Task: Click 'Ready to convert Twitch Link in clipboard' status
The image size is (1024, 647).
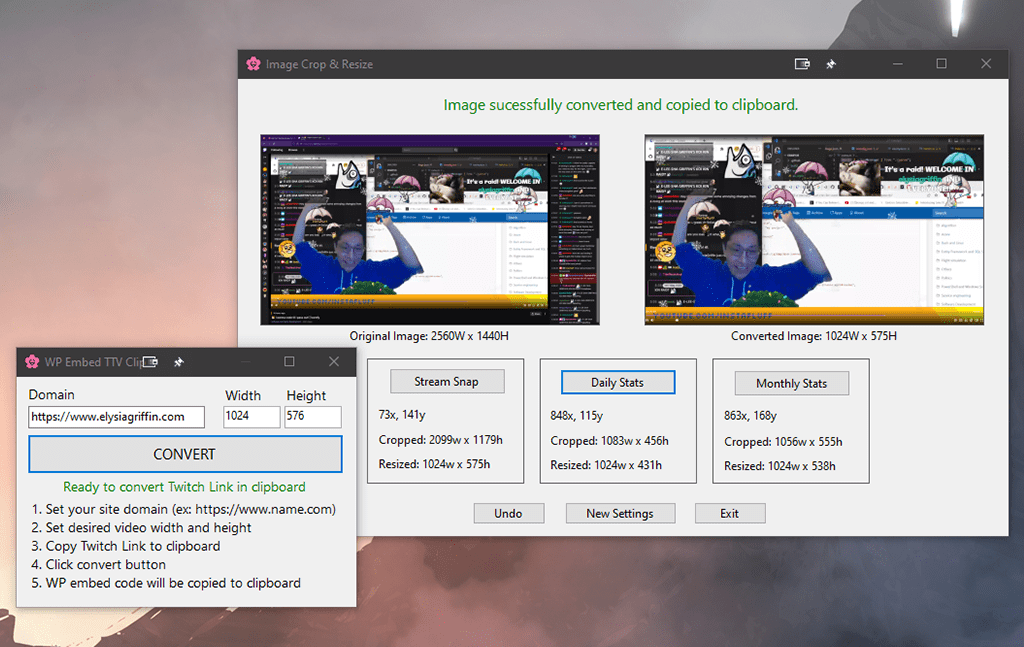Action: click(184, 487)
